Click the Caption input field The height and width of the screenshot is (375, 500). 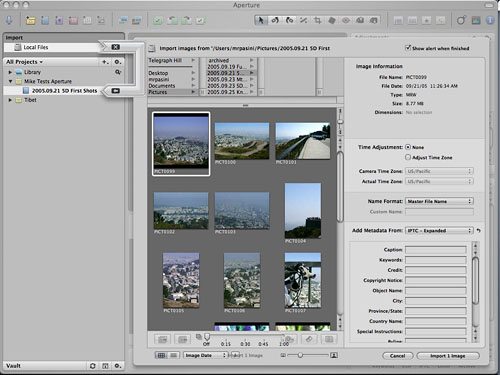436,250
